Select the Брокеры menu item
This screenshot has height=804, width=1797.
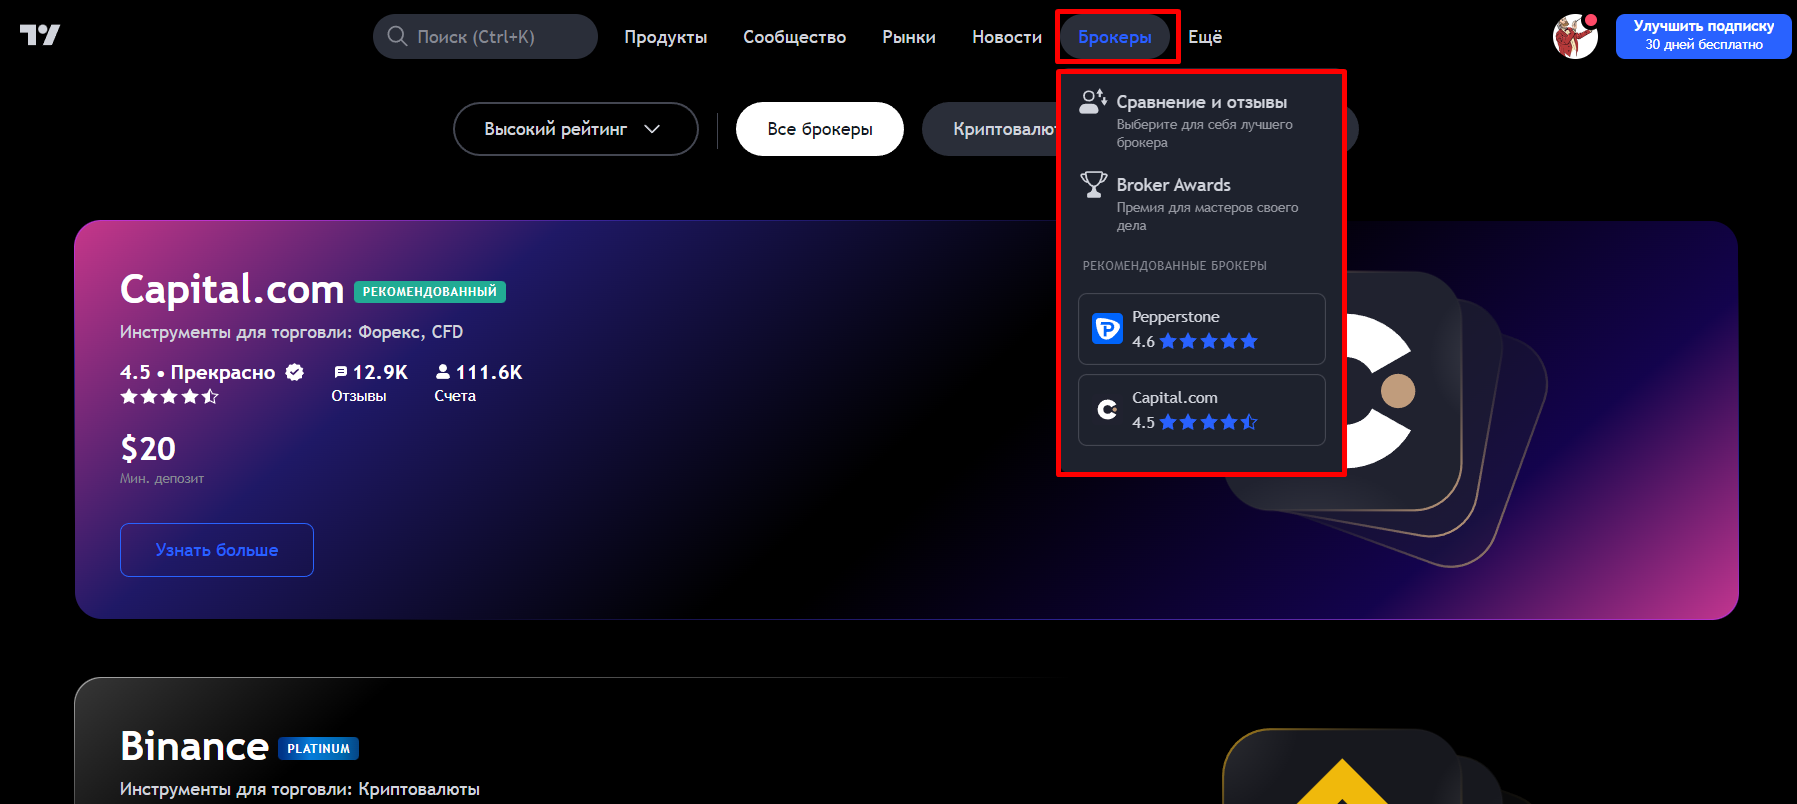coord(1115,37)
